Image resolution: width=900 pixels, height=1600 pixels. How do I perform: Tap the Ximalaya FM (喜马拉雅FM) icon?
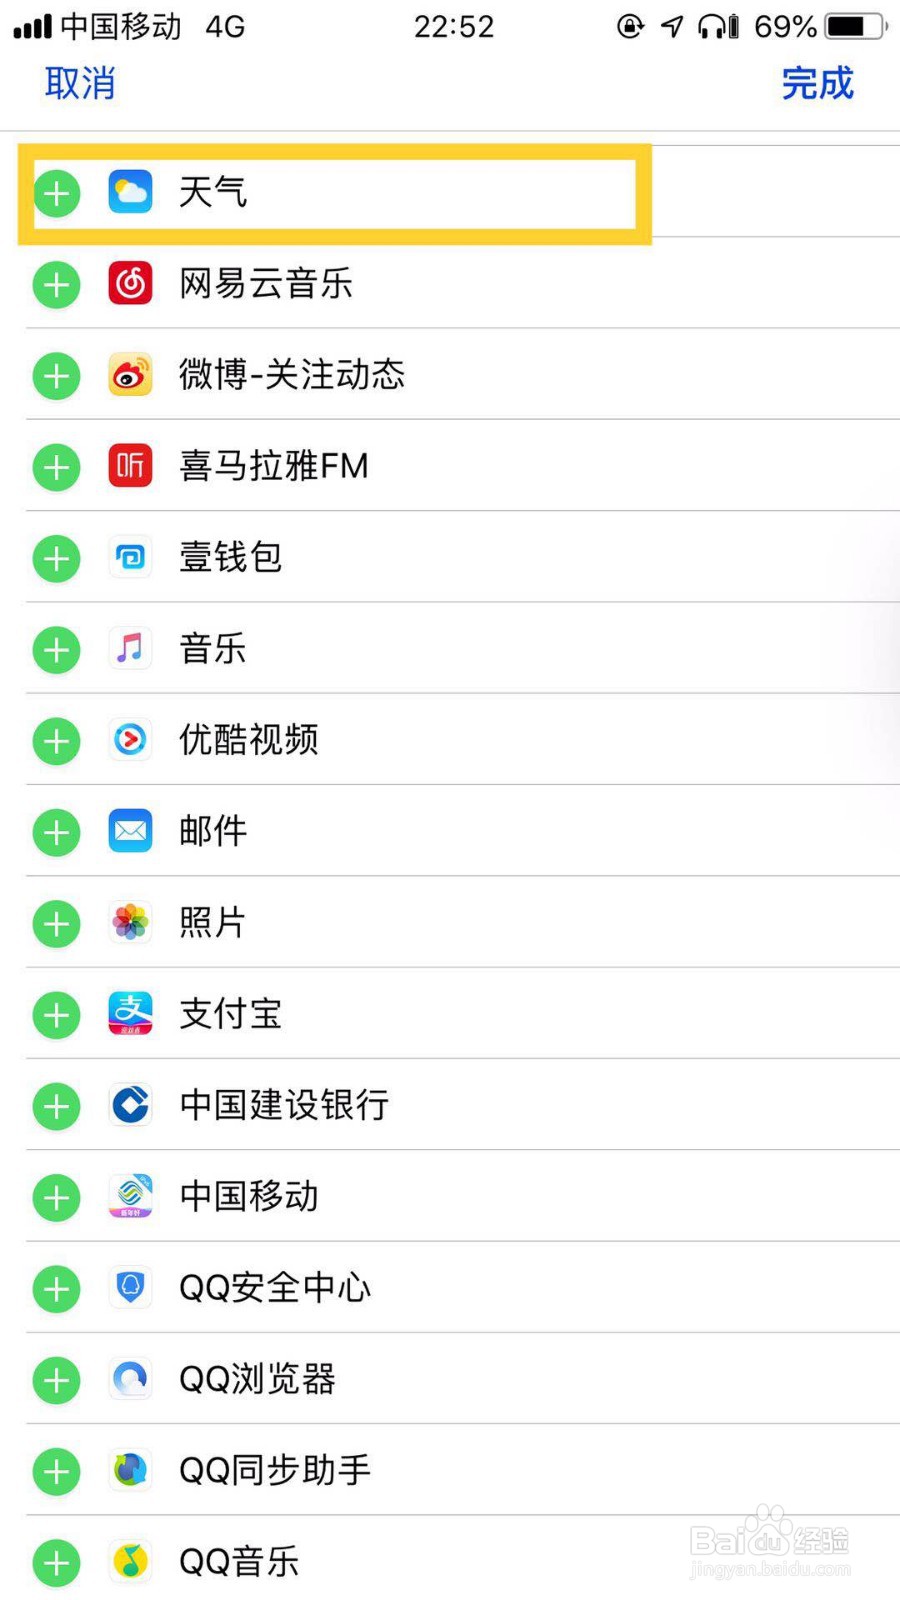point(130,466)
